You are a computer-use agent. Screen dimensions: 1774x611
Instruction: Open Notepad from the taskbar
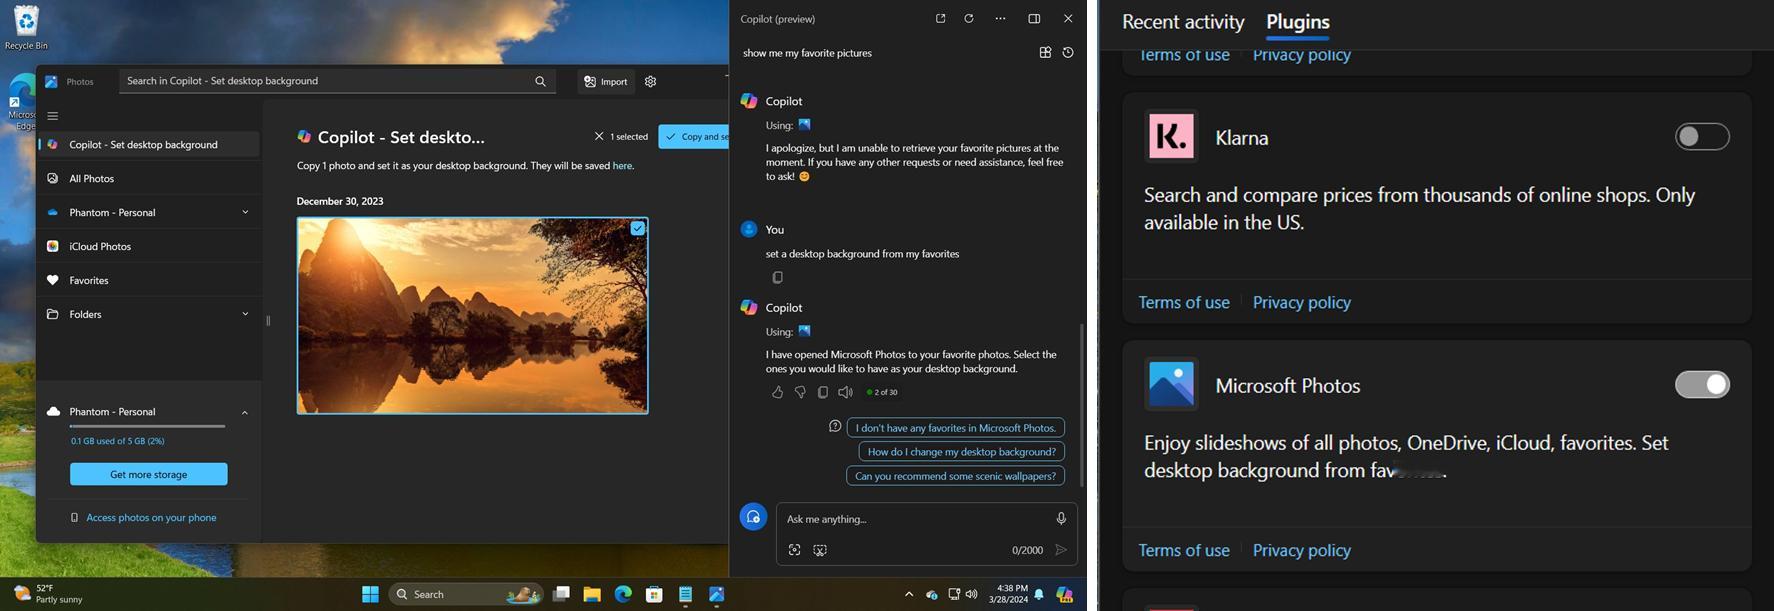685,594
